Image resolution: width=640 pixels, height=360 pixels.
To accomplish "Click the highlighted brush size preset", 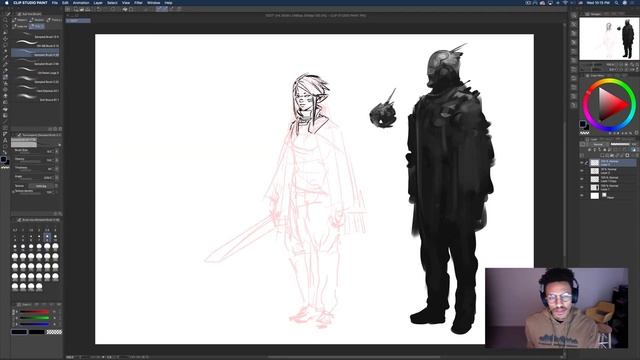I will pos(47,237).
